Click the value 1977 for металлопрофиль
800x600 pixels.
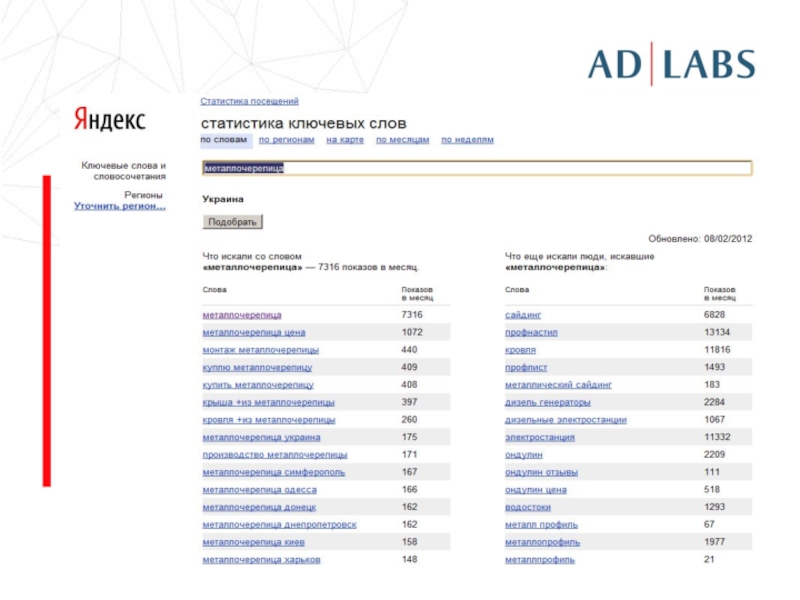(714, 542)
